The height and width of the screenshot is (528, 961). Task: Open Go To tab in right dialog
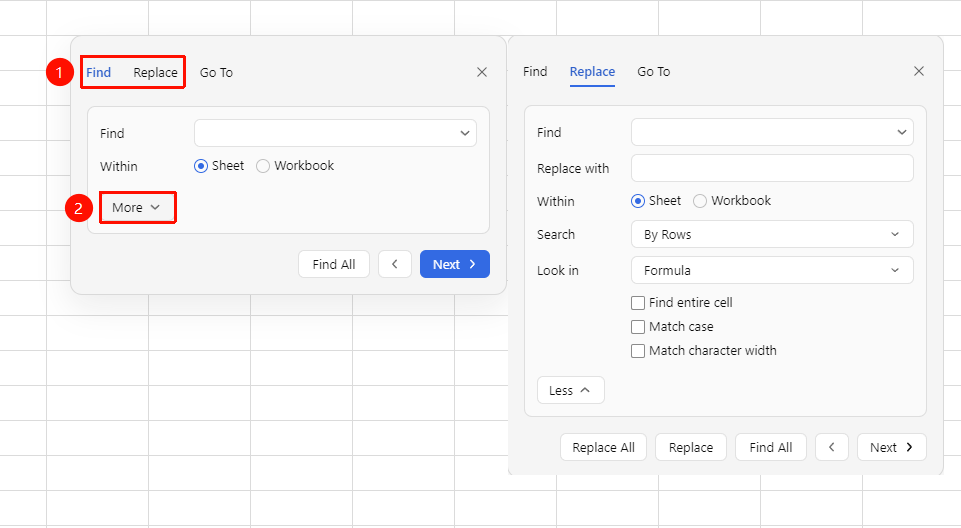click(654, 72)
